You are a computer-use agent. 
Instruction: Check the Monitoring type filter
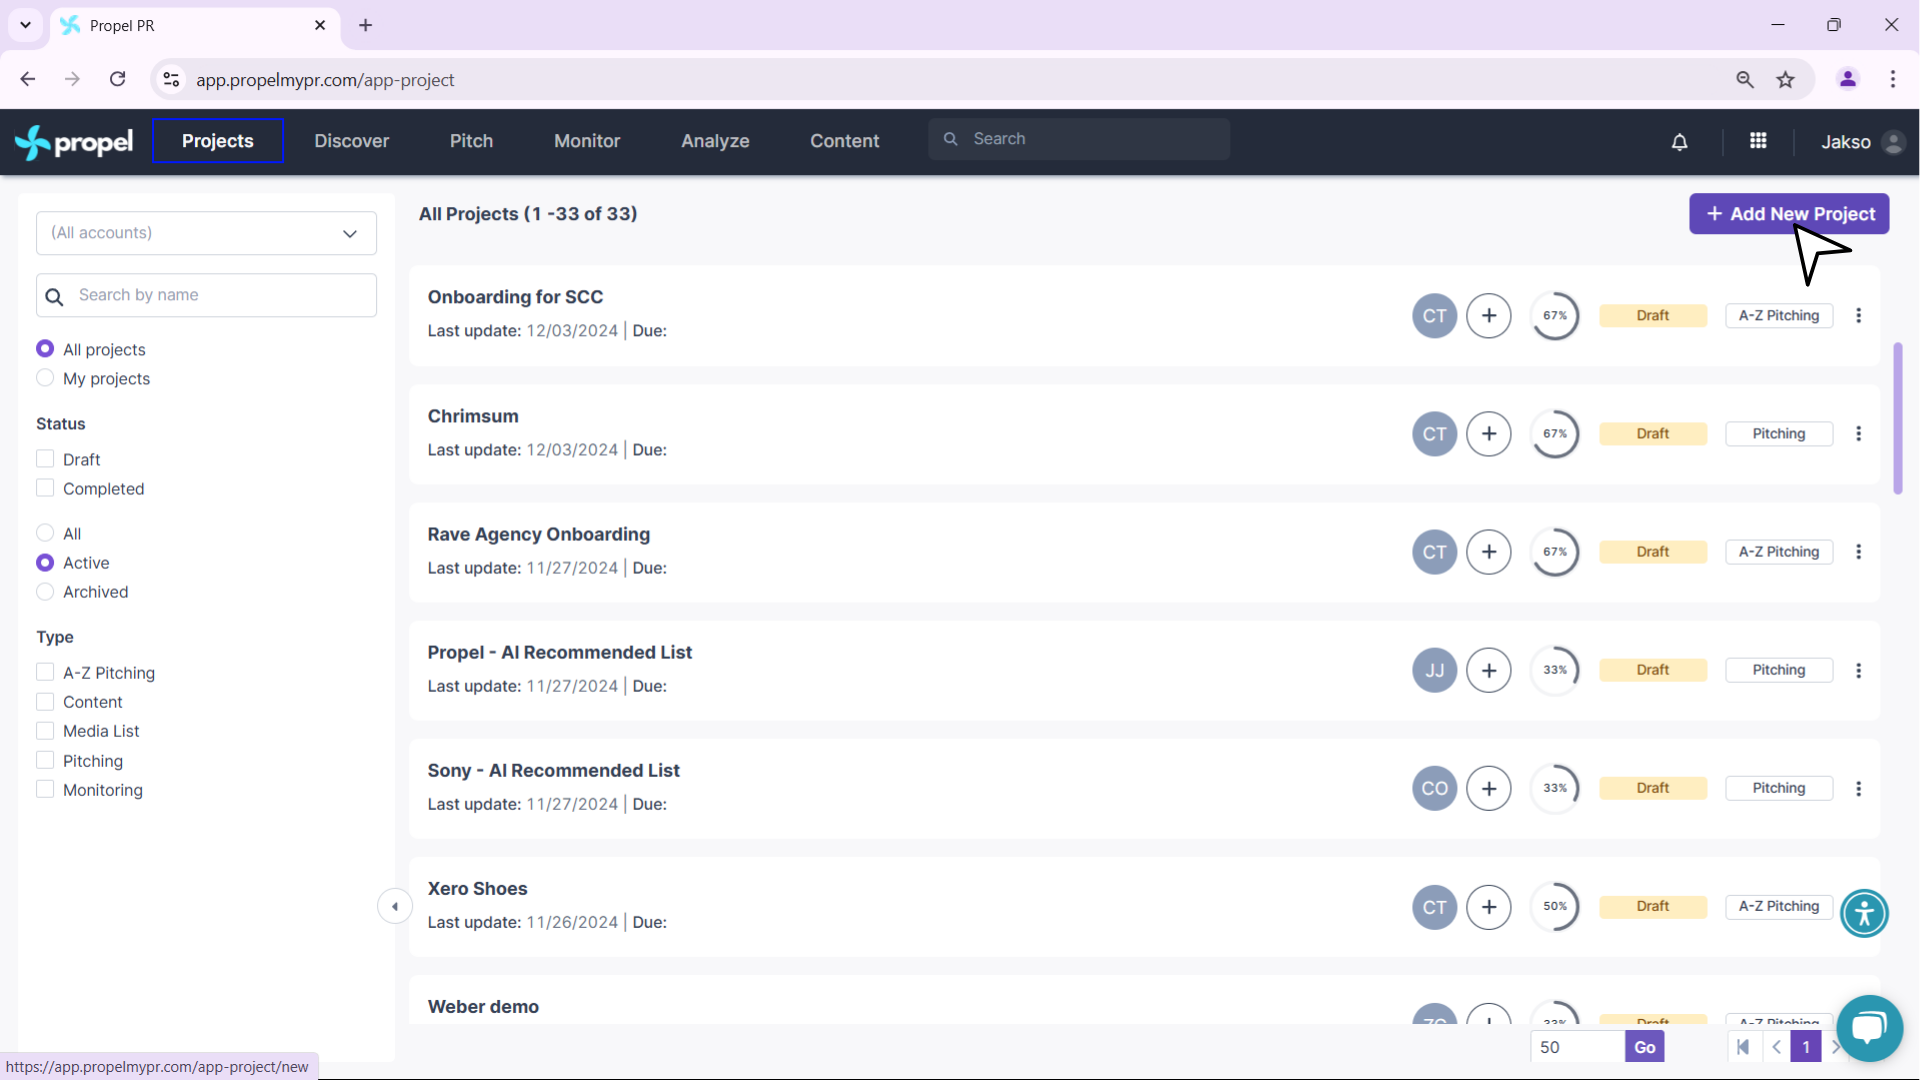pos(45,789)
